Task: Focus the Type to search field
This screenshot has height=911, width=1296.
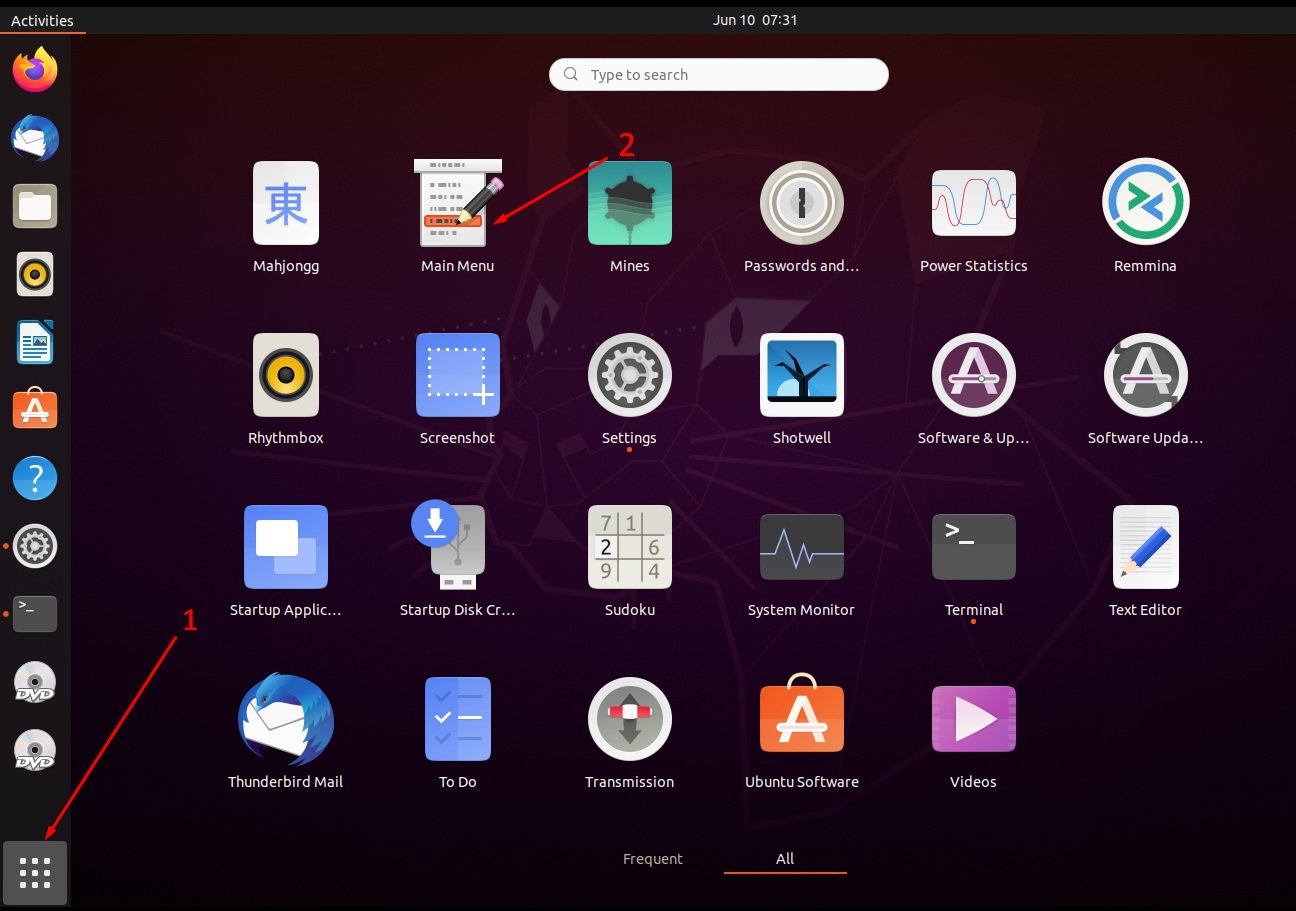Action: click(x=718, y=75)
